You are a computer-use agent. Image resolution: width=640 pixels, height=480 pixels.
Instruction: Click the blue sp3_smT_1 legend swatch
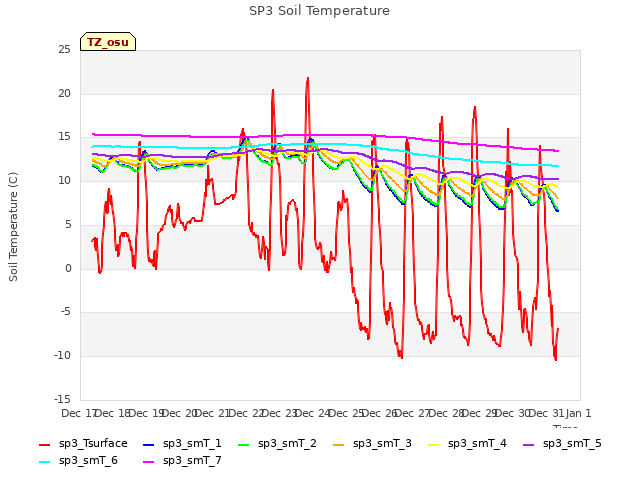(x=149, y=444)
